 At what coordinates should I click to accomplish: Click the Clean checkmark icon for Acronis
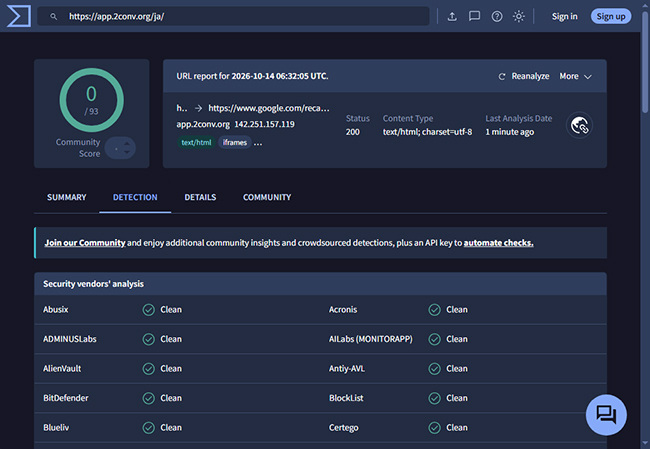[434, 310]
